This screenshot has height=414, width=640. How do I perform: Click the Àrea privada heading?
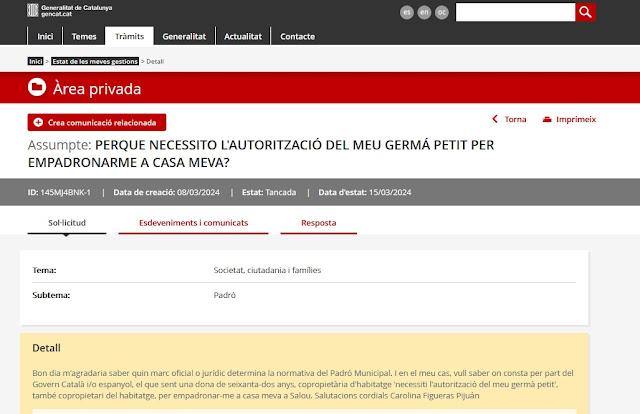(97, 89)
